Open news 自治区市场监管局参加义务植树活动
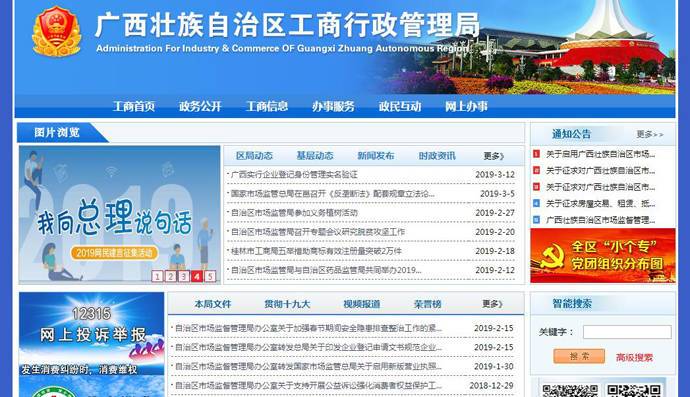The height and width of the screenshot is (397, 690). point(294,213)
